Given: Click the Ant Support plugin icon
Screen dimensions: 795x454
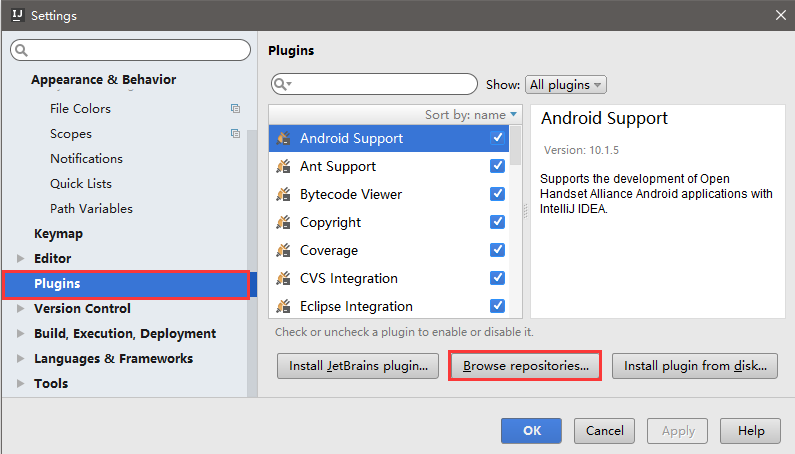Looking at the screenshot, I should [x=283, y=166].
